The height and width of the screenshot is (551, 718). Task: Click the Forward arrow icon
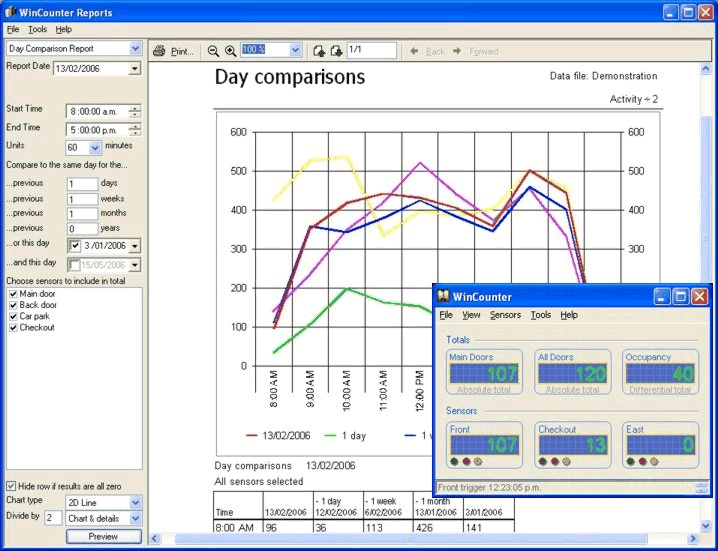click(x=457, y=51)
